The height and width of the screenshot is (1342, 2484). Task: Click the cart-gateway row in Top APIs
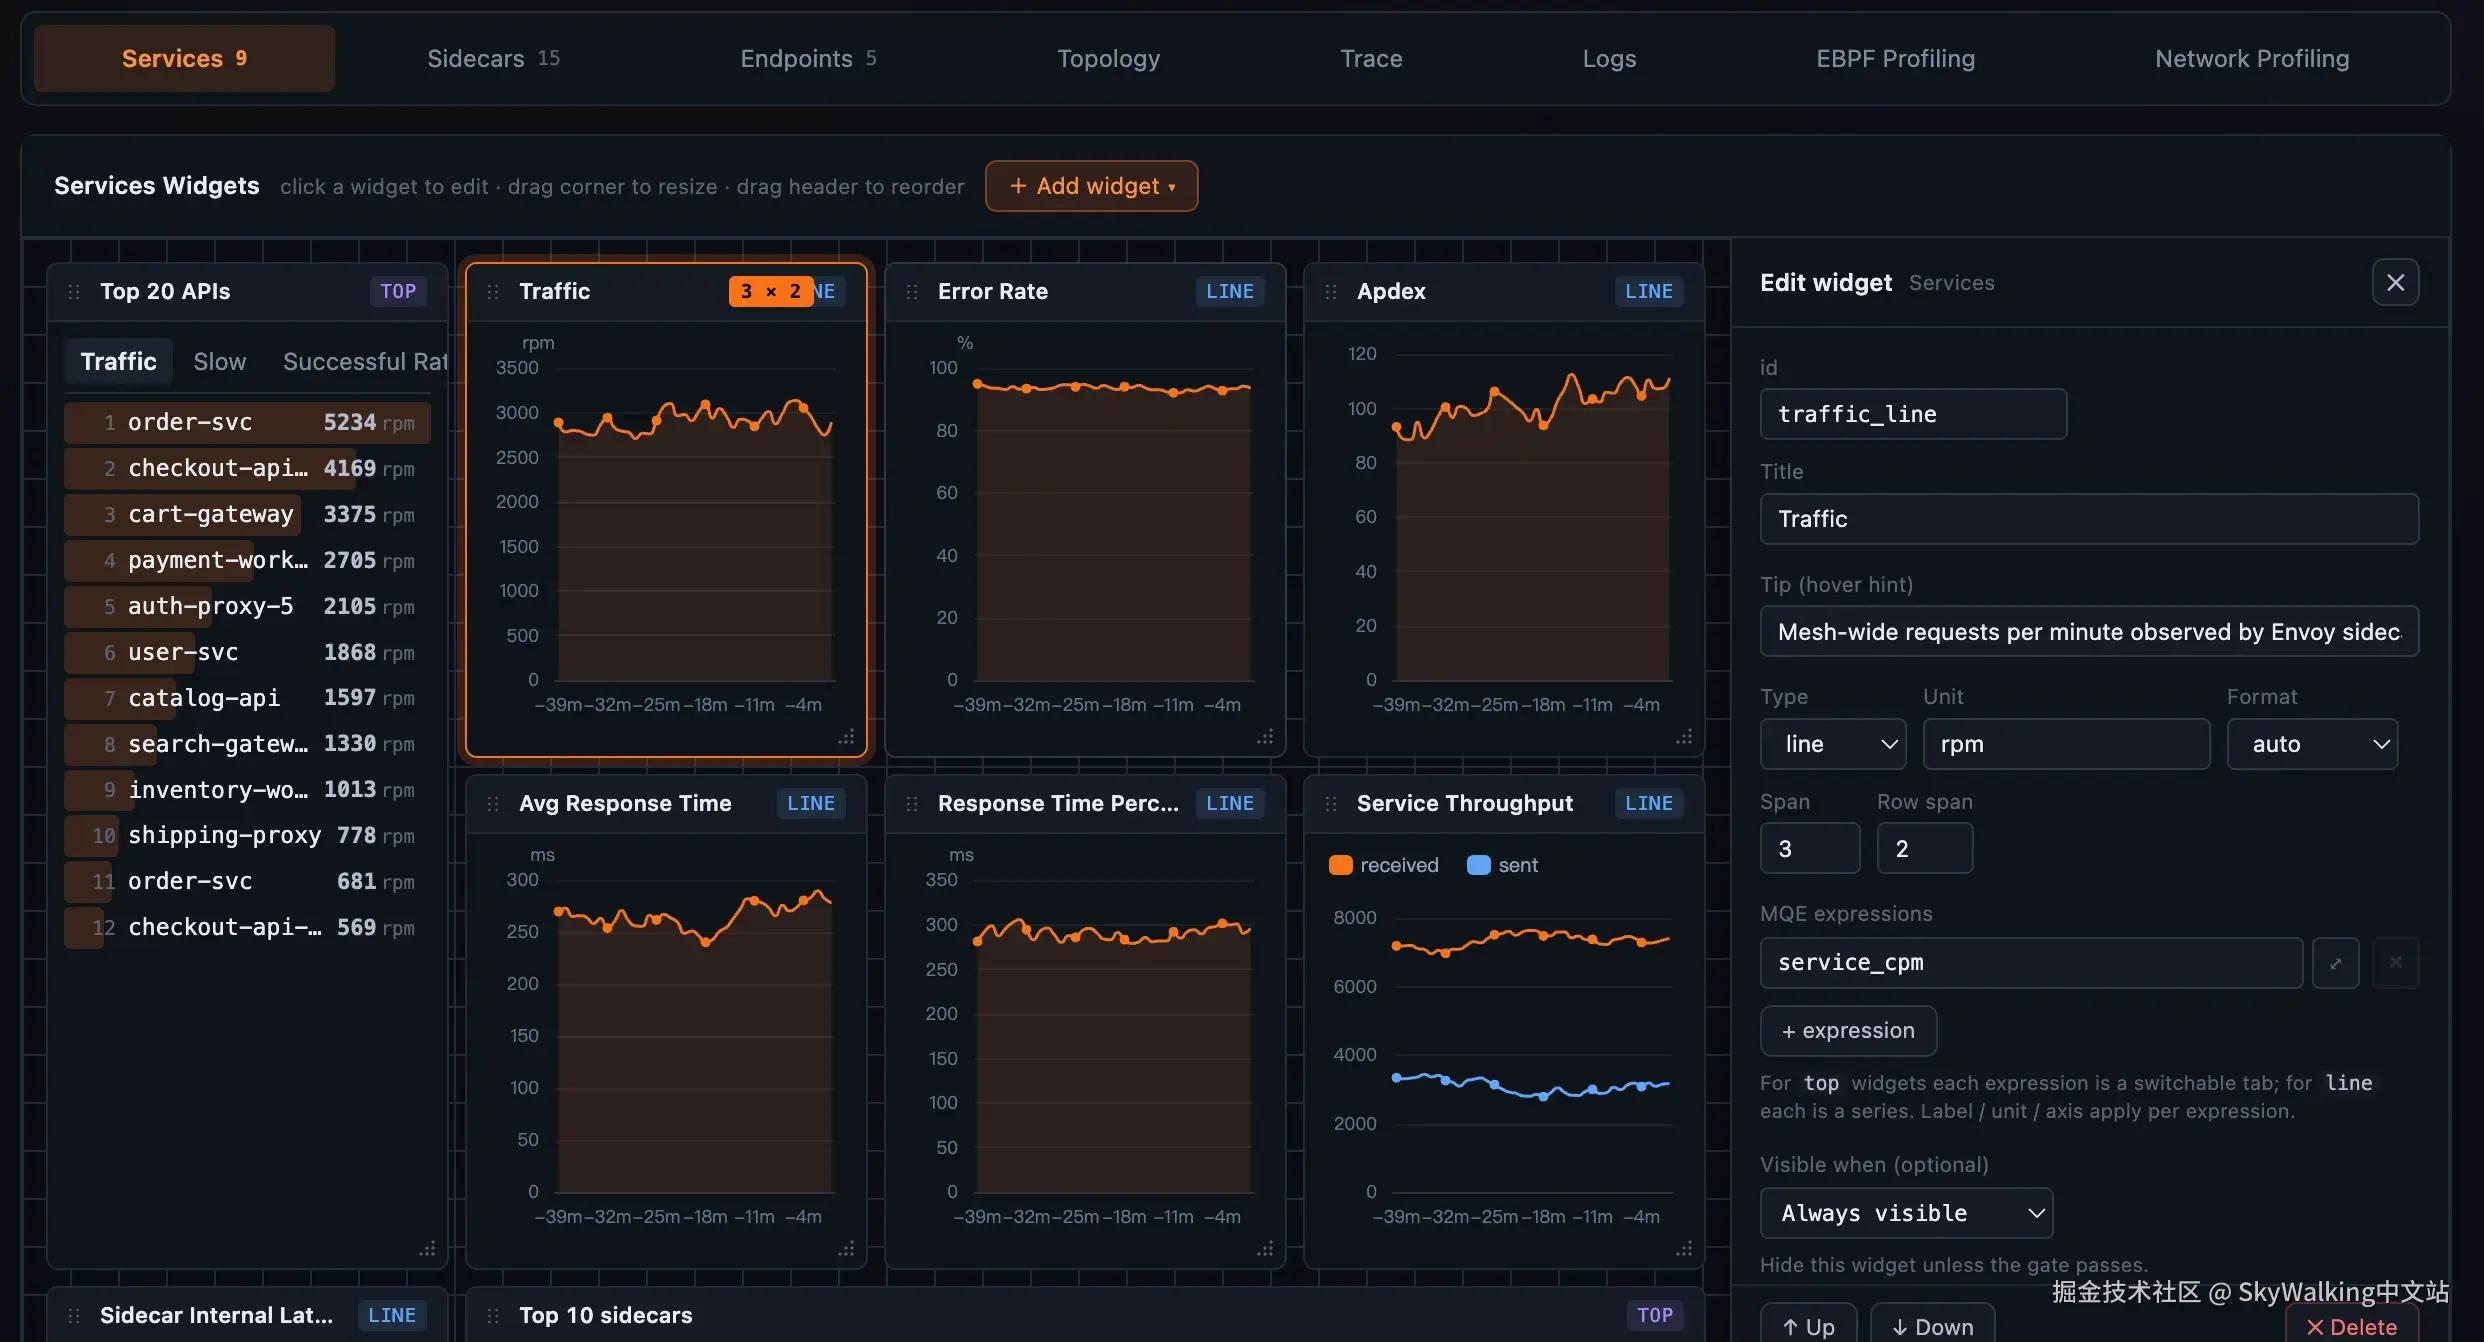pyautogui.click(x=247, y=514)
